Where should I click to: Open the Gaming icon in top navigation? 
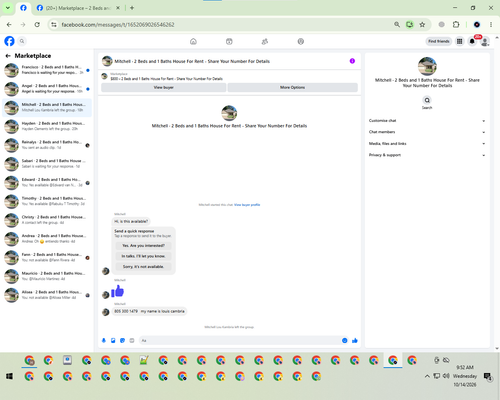301,41
